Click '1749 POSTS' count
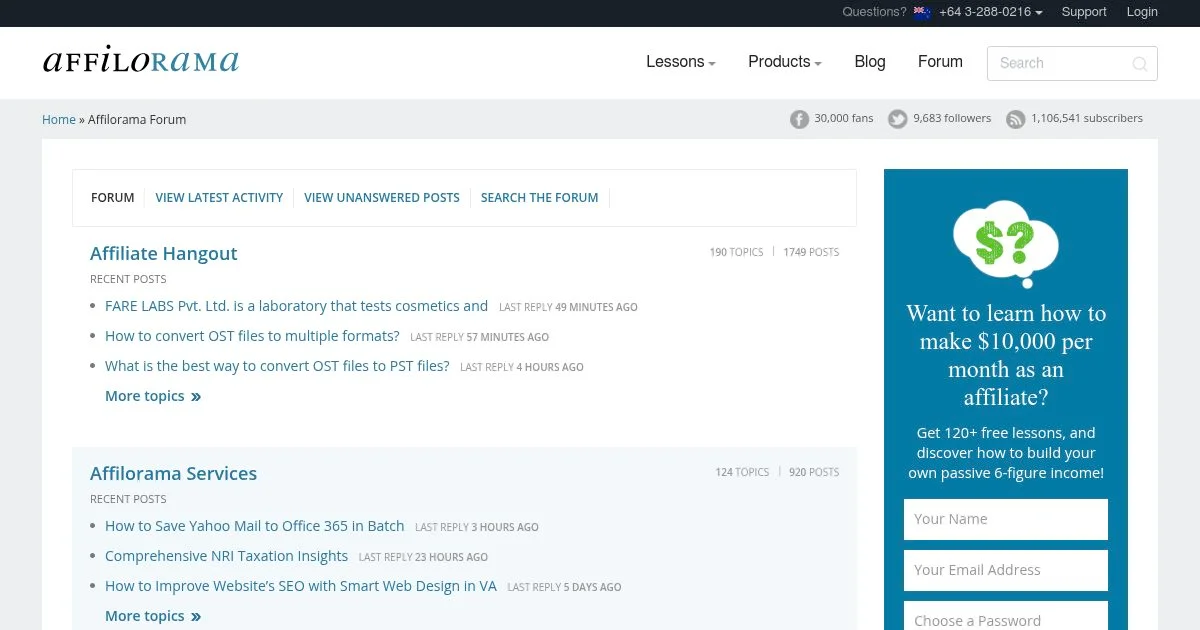1200x630 pixels. 811,252
